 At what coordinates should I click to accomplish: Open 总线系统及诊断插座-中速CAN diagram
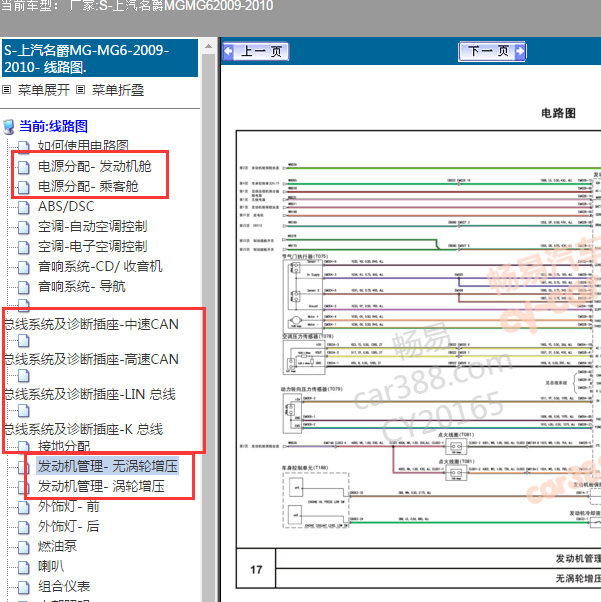tap(91, 324)
